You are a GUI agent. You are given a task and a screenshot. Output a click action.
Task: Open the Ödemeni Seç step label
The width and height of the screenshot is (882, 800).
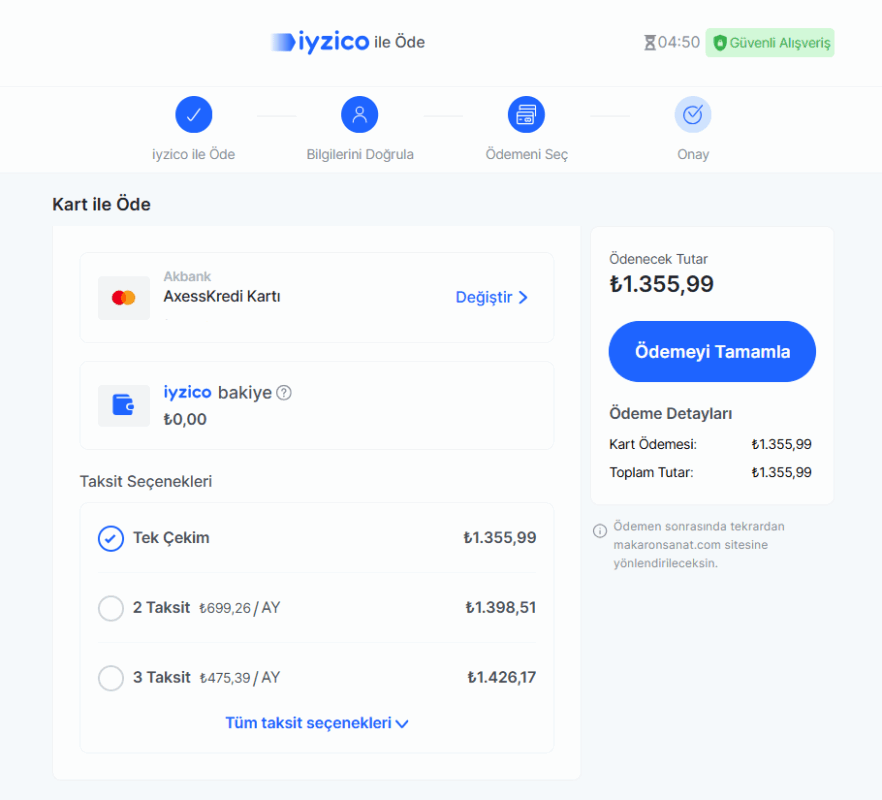click(x=526, y=155)
